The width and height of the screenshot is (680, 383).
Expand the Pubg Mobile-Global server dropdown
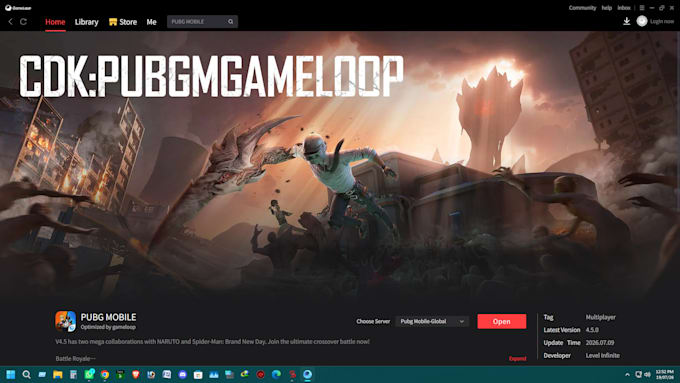pyautogui.click(x=432, y=321)
